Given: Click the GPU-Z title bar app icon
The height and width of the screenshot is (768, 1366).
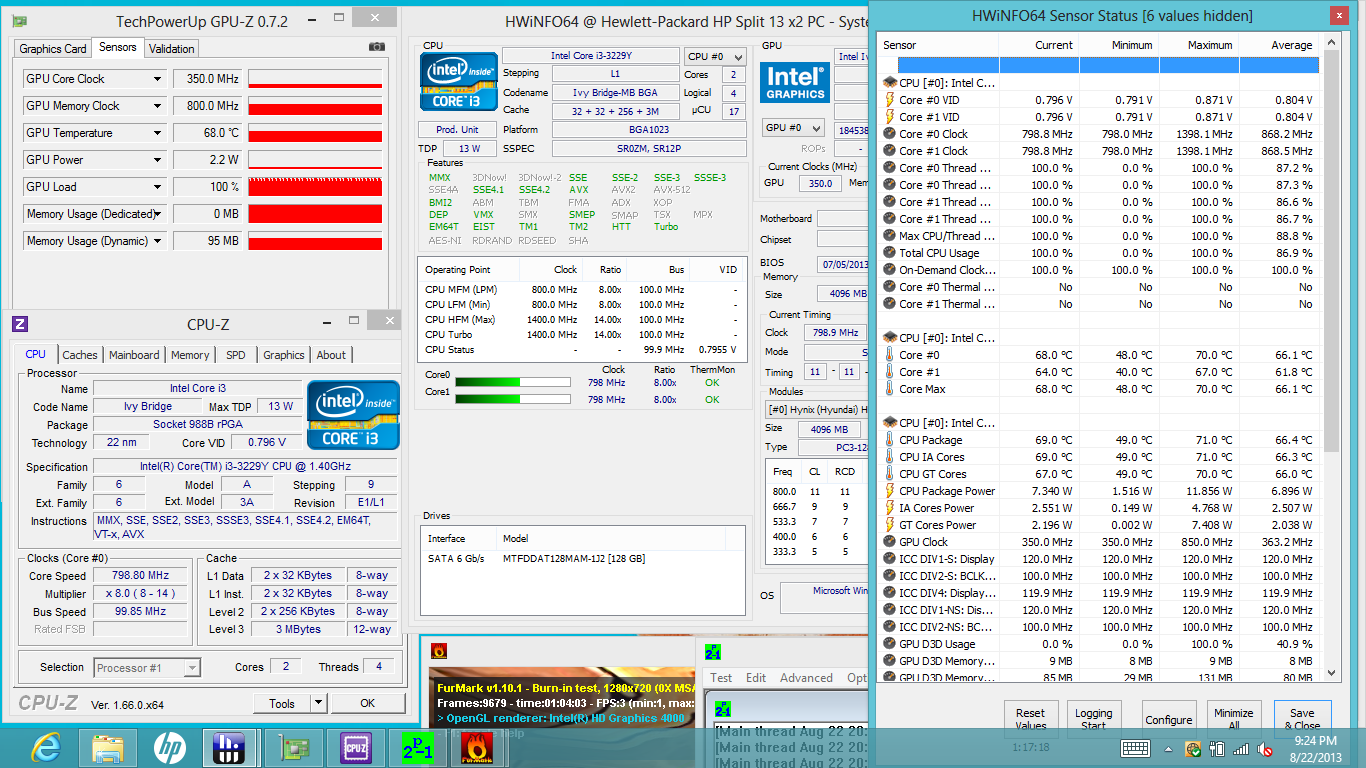Looking at the screenshot, I should (20, 21).
